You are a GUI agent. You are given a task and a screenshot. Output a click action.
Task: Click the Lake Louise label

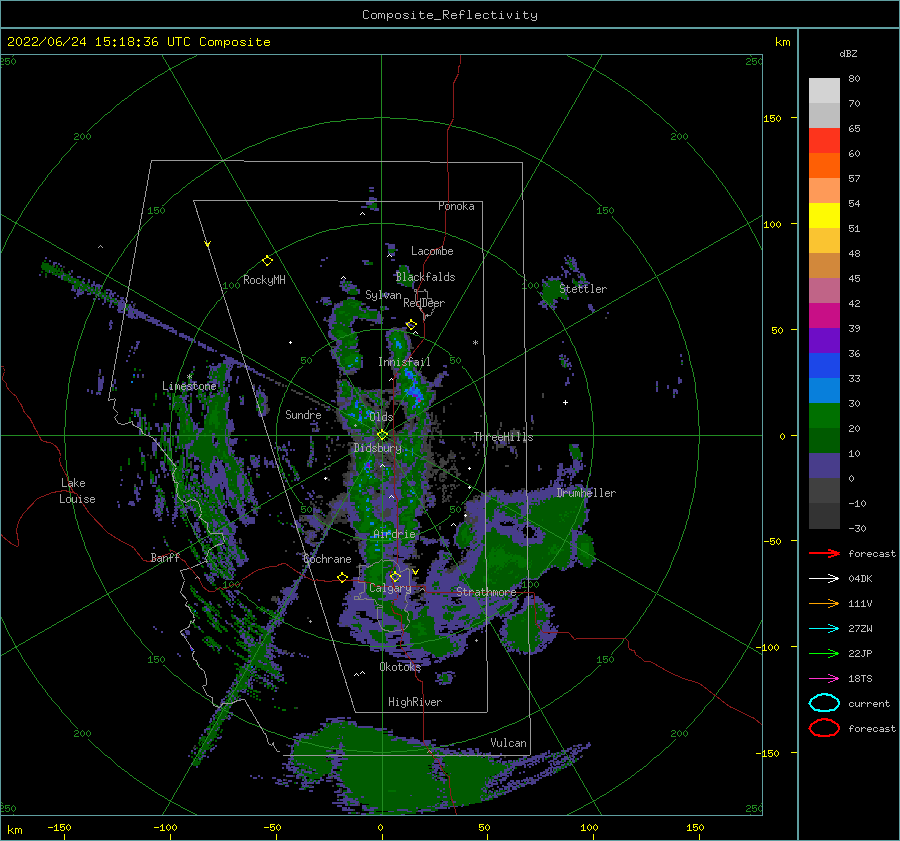(77, 491)
